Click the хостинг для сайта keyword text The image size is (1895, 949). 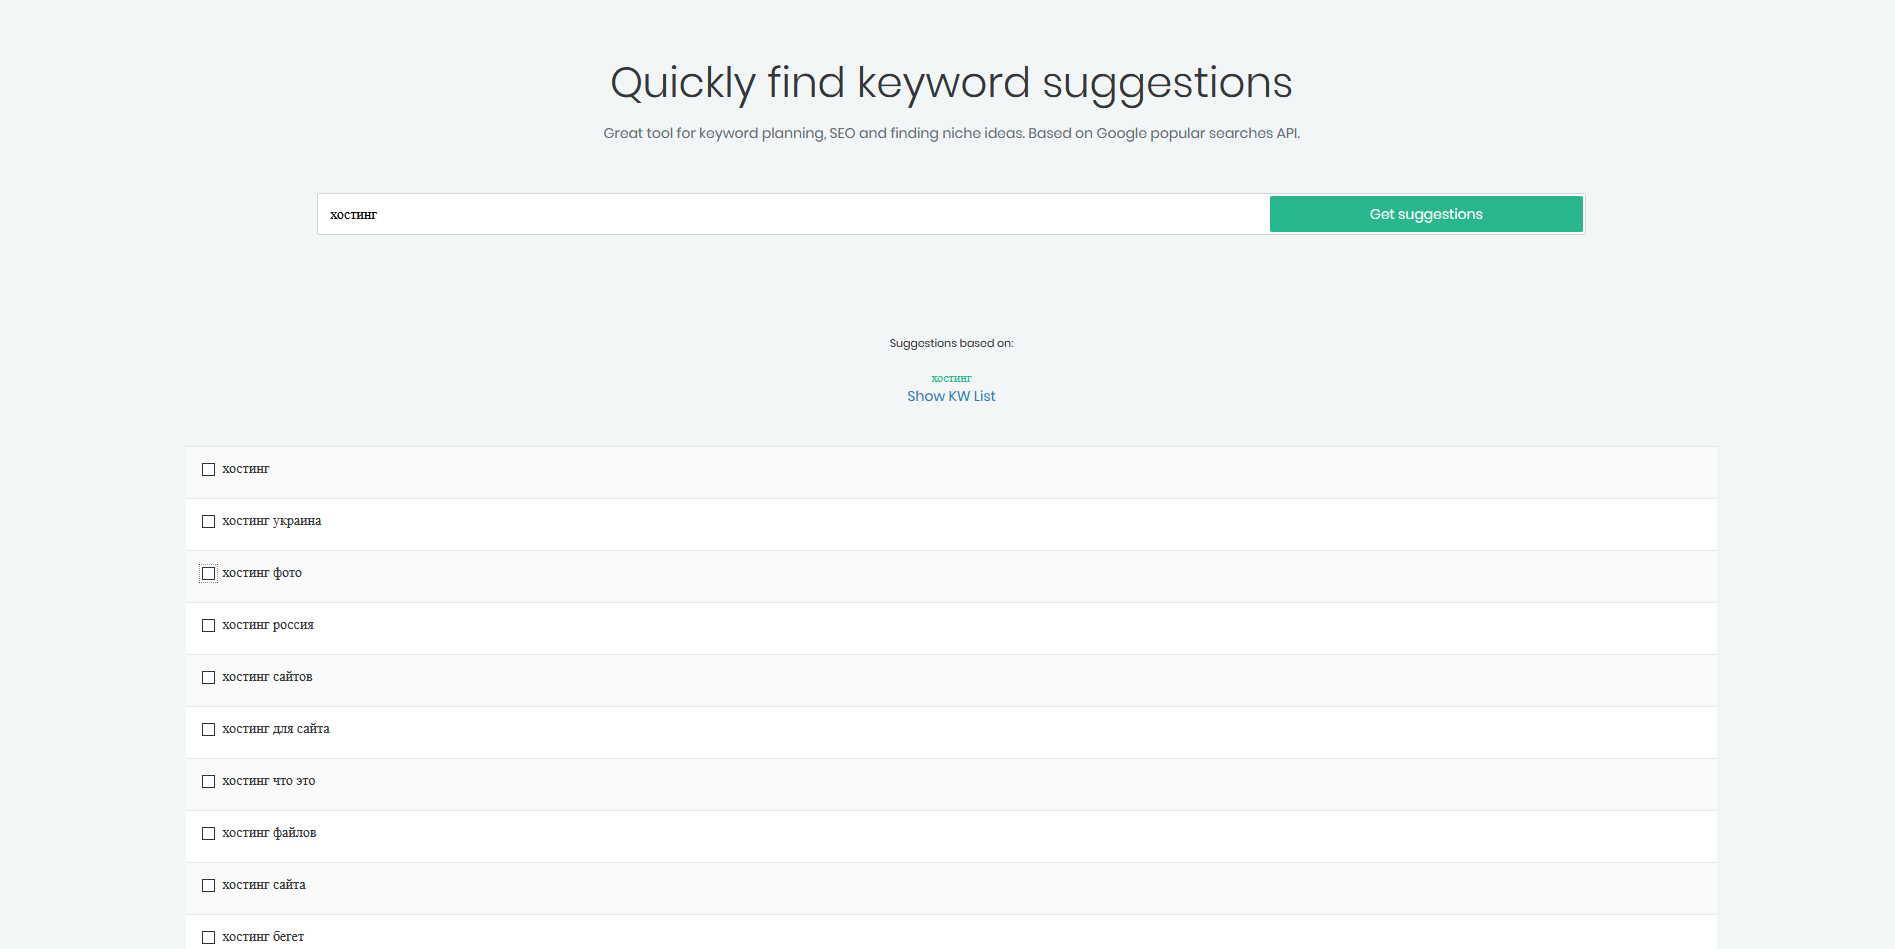pos(275,729)
